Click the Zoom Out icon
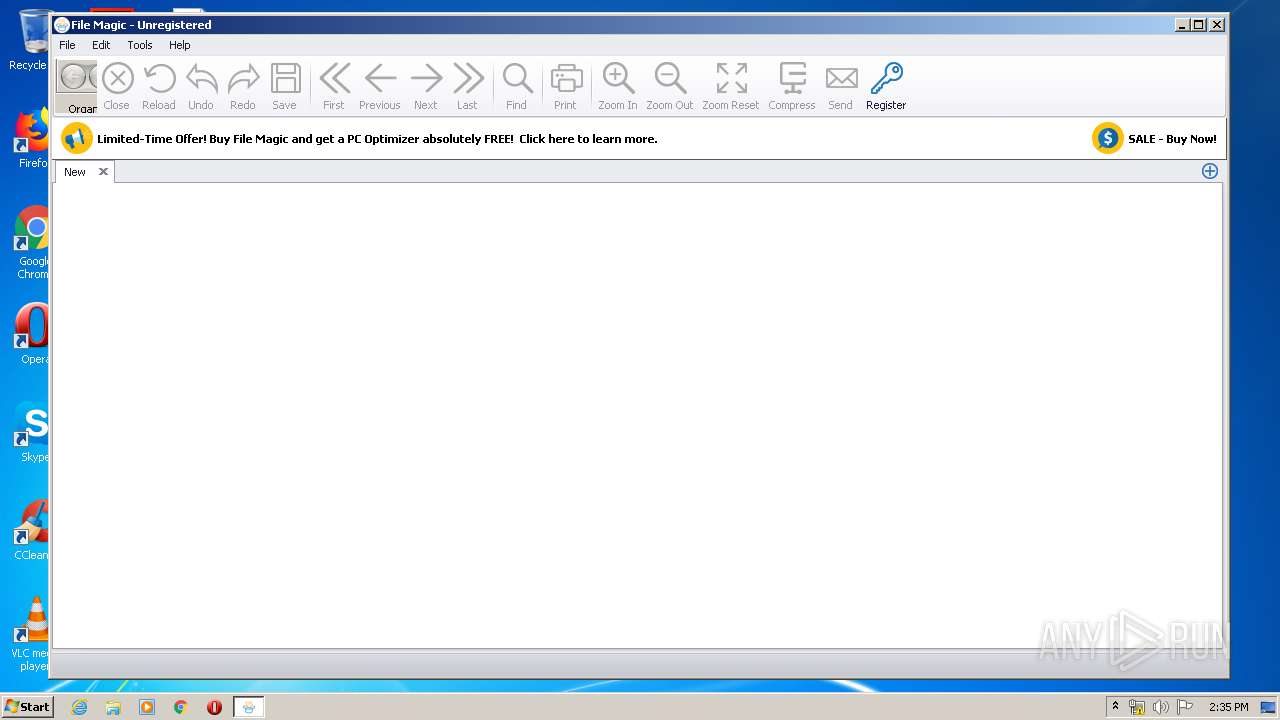 pos(670,78)
